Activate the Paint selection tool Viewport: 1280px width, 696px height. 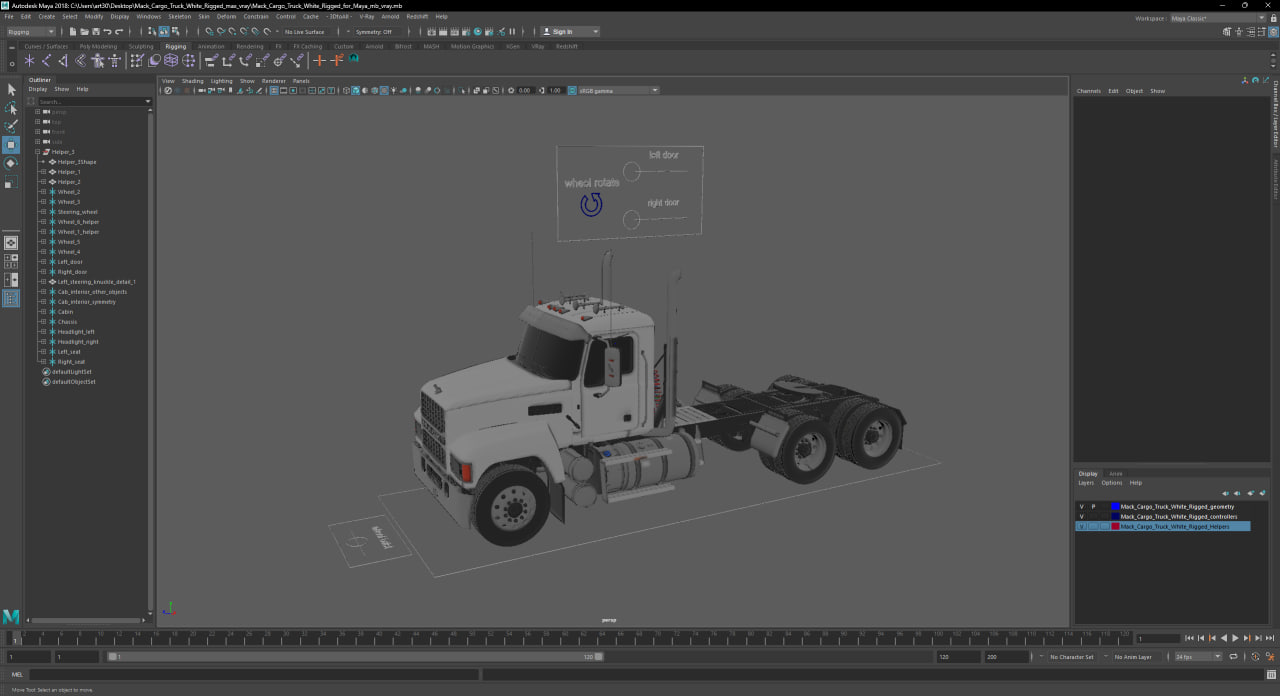click(x=11, y=126)
